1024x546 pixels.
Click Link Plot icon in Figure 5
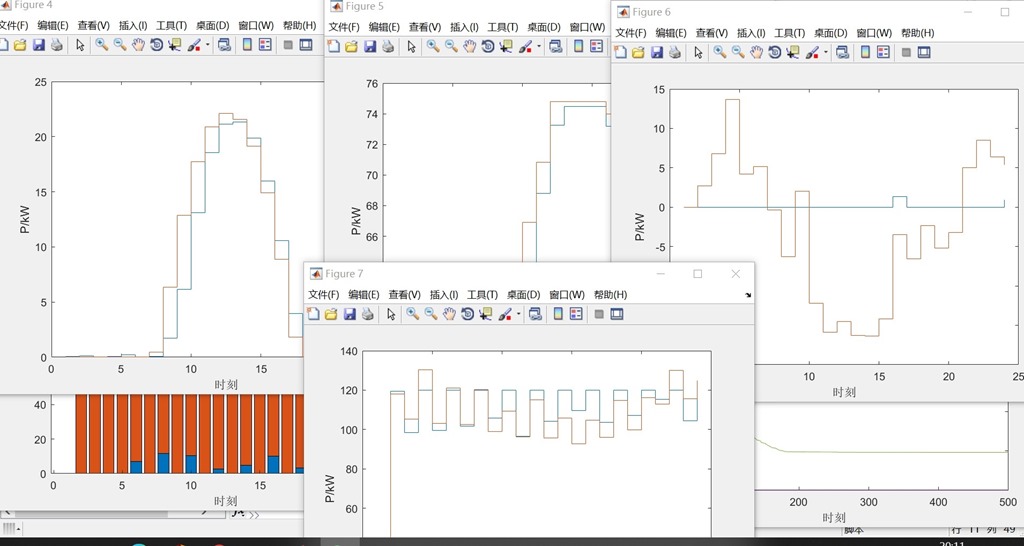click(x=555, y=46)
